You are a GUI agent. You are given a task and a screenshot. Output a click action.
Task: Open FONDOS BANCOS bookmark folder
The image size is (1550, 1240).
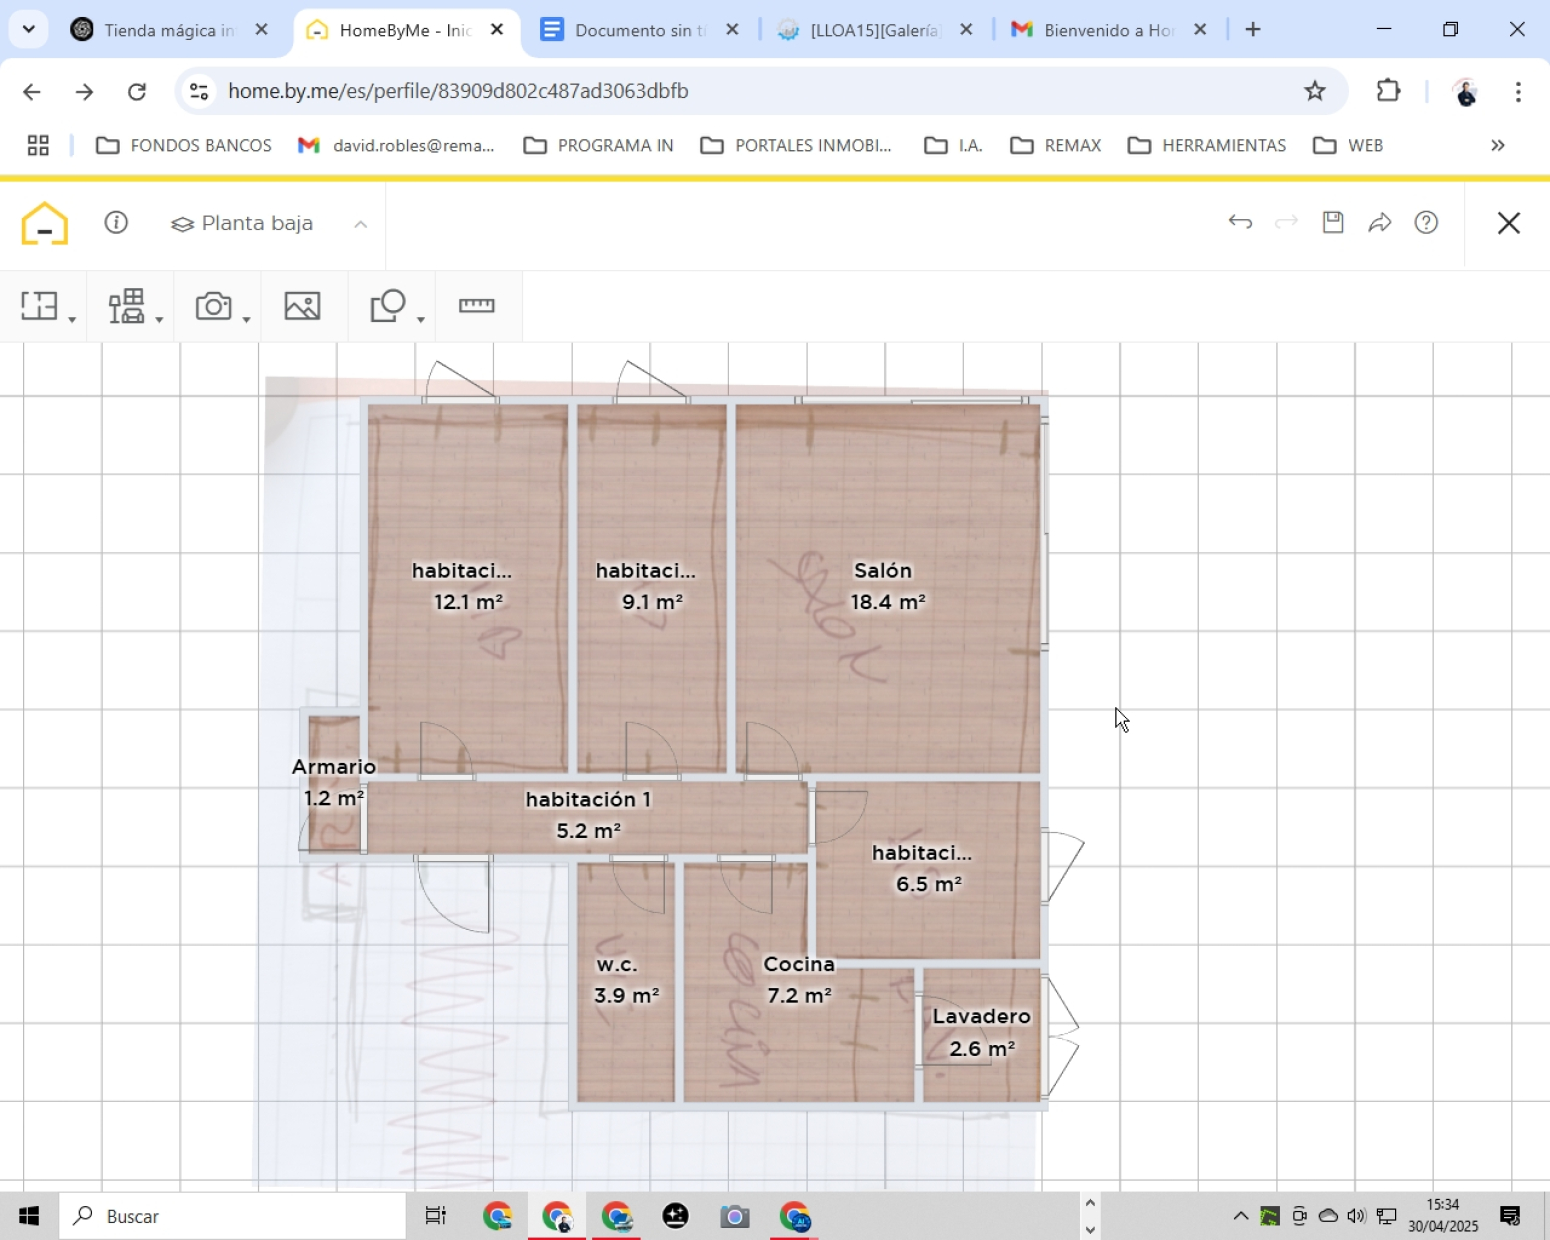point(184,146)
